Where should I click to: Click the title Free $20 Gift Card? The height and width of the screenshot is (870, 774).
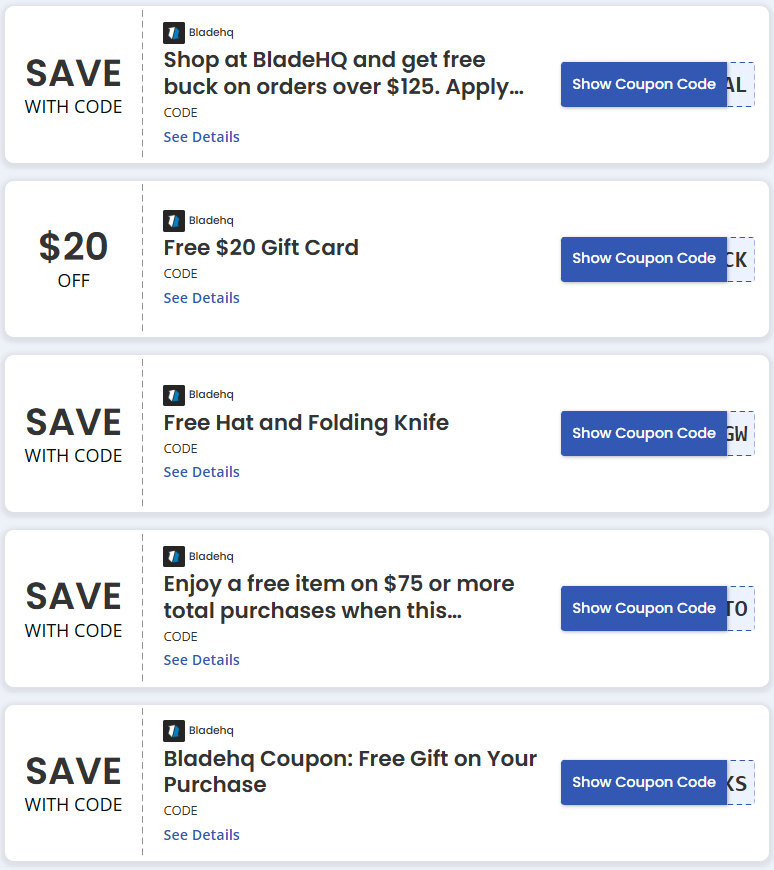(x=261, y=247)
